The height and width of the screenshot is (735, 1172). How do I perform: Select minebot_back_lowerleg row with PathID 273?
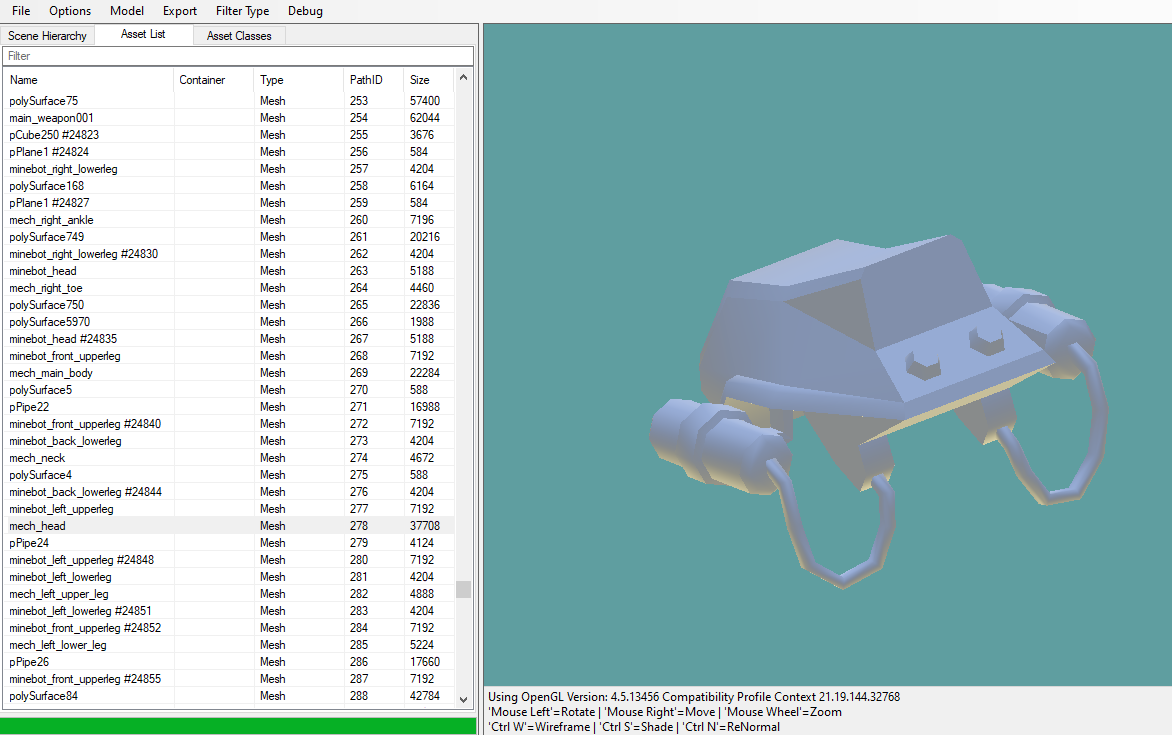[x=229, y=441]
